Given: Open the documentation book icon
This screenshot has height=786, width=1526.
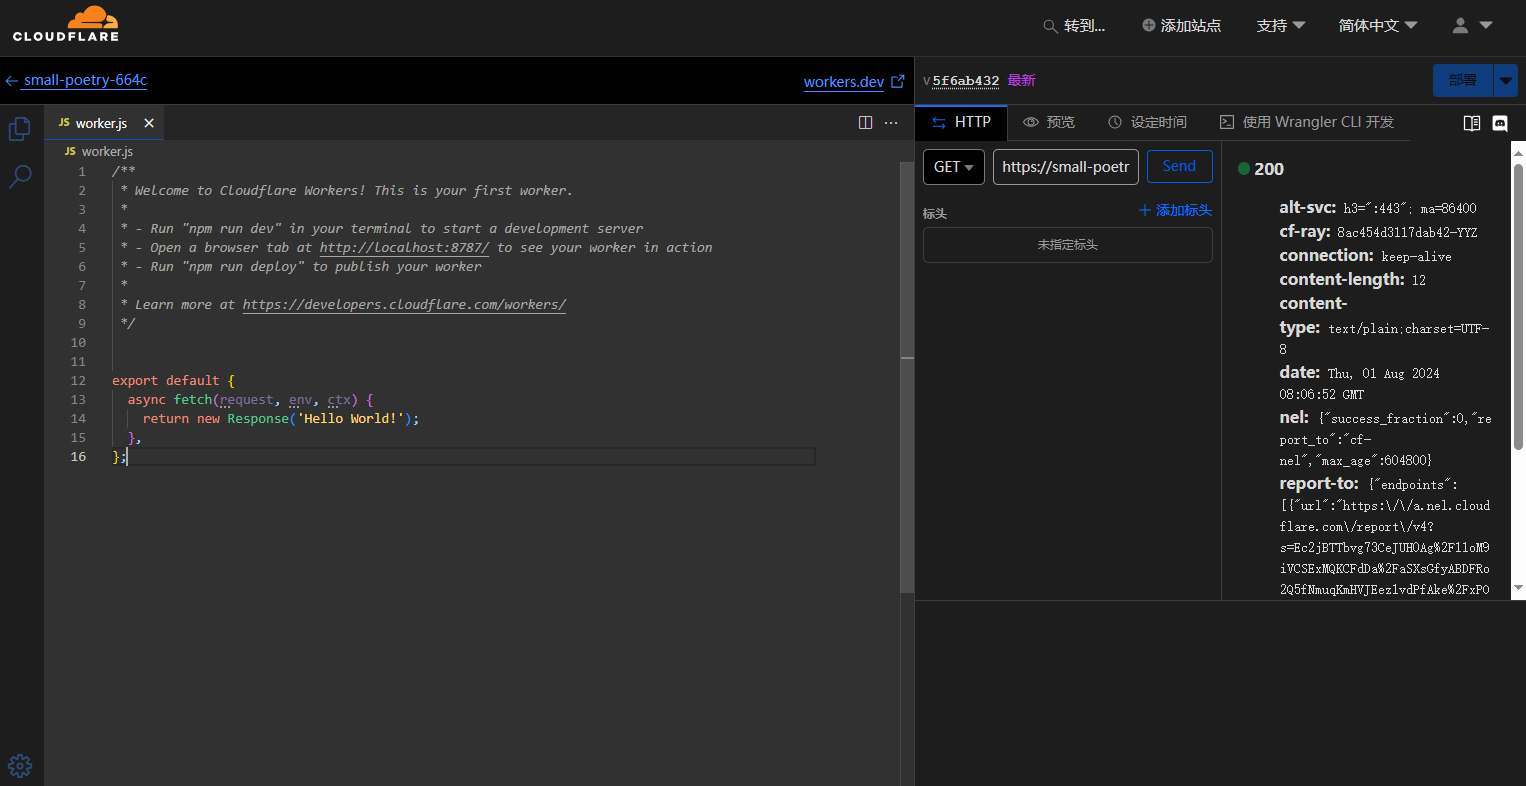Looking at the screenshot, I should tap(1472, 123).
